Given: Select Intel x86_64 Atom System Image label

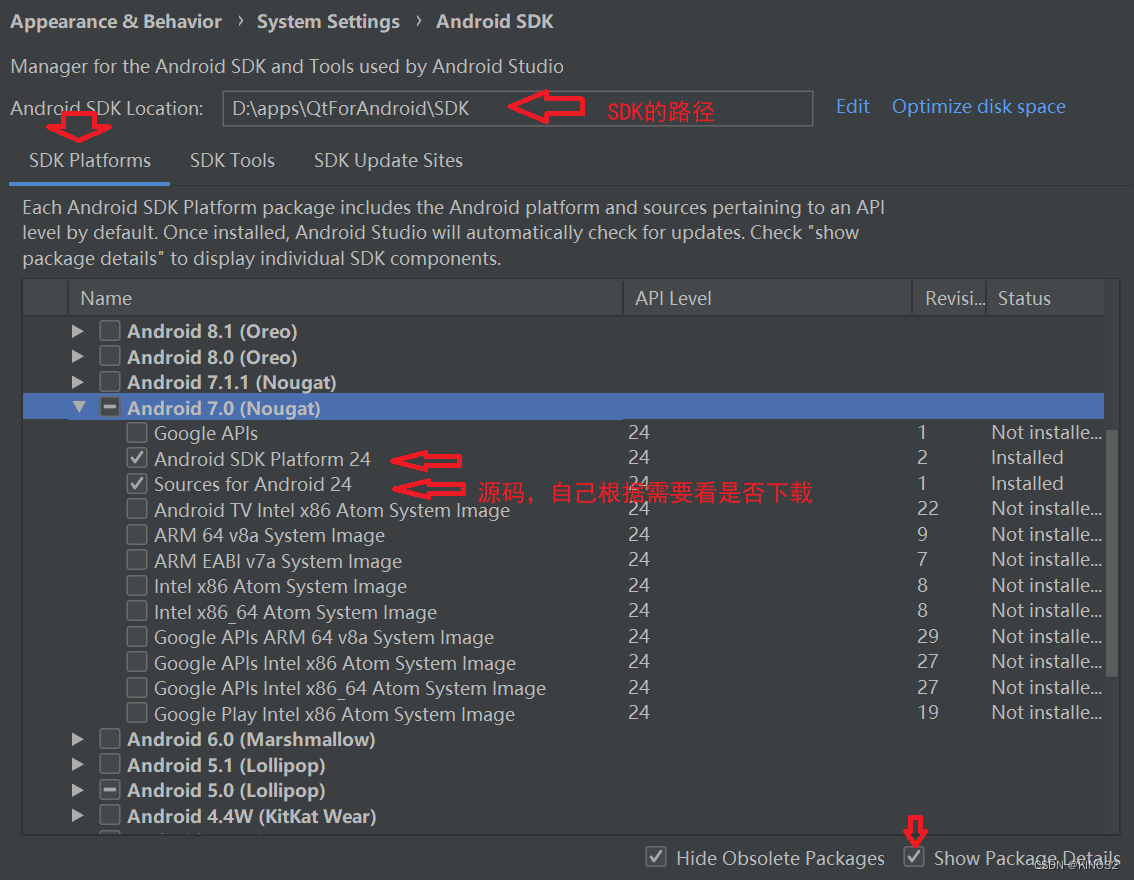Looking at the screenshot, I should pyautogui.click(x=295, y=612).
